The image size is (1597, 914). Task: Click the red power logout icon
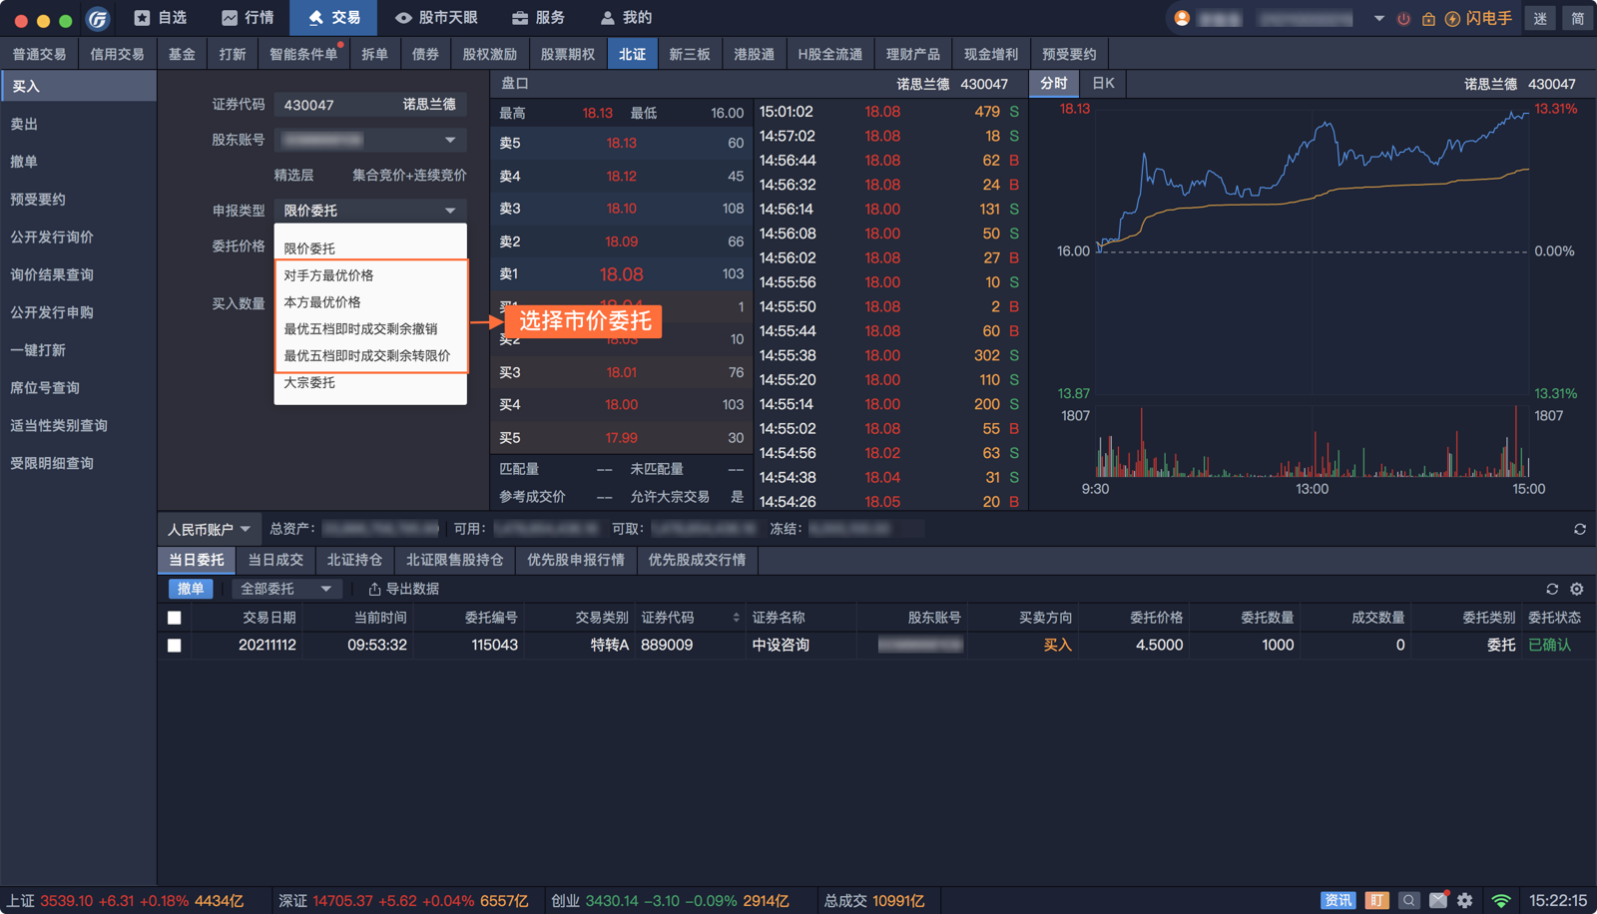click(1404, 19)
